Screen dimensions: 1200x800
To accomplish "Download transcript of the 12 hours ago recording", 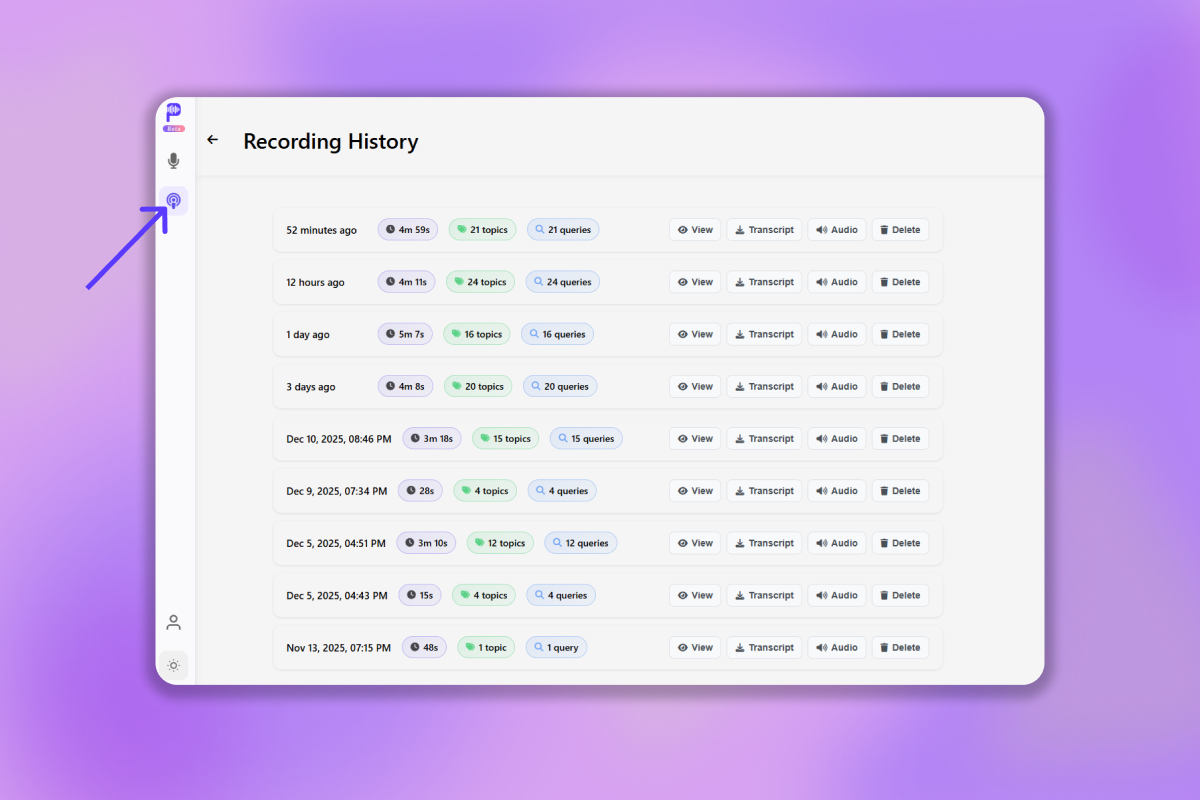I will [x=764, y=281].
